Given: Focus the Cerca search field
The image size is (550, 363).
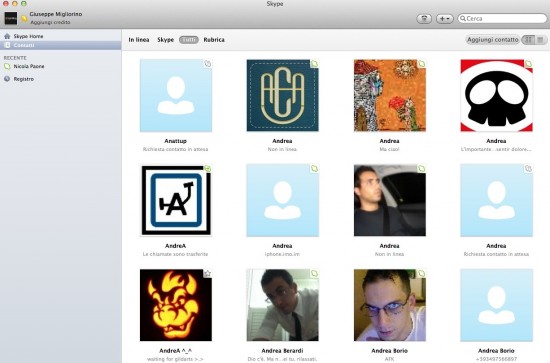Looking at the screenshot, I should pyautogui.click(x=502, y=19).
